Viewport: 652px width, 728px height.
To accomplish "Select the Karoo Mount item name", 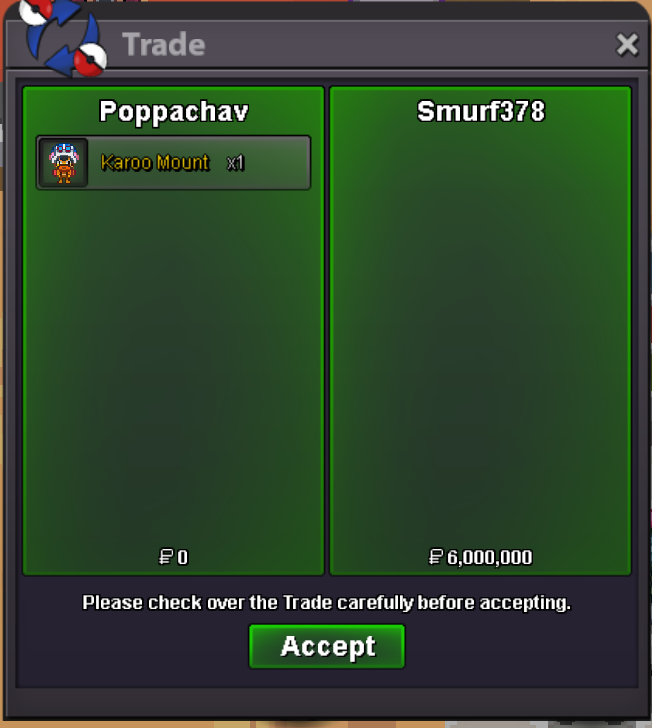I will coord(155,163).
